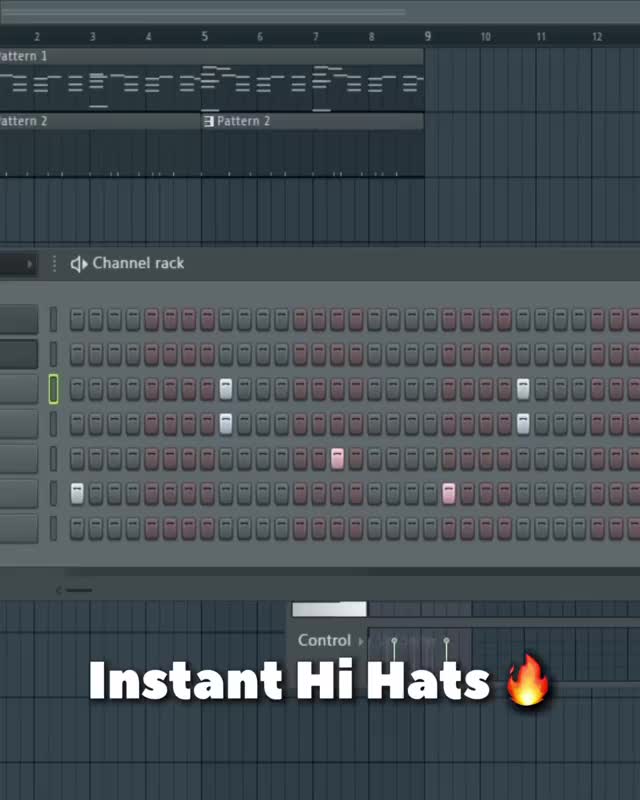Turn off lit step 9 on fourth channel row
This screenshot has height=800, width=640.
(226, 423)
